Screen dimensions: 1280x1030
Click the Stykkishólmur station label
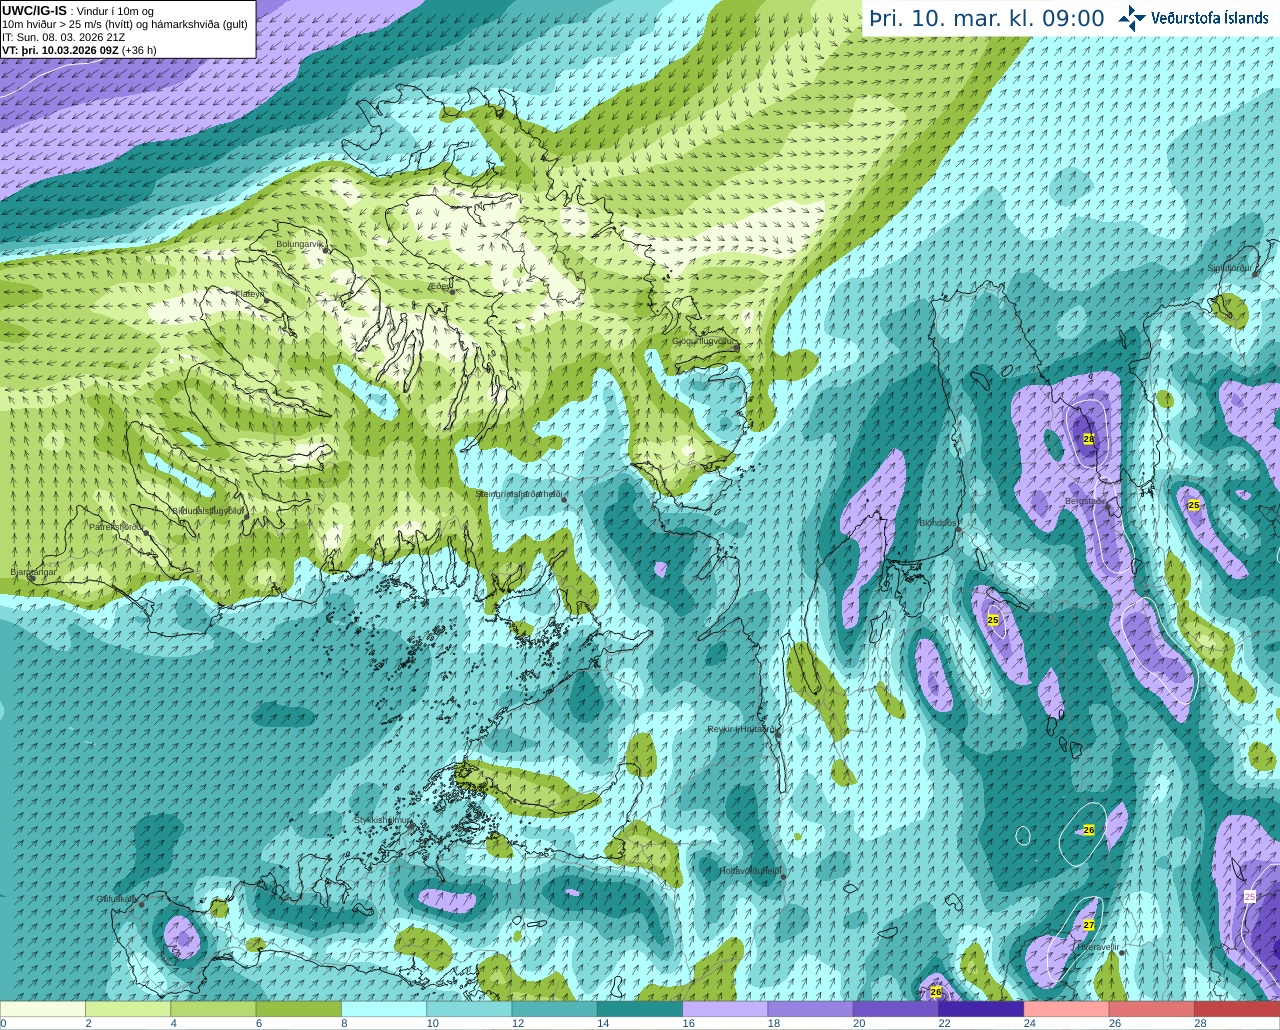(383, 819)
